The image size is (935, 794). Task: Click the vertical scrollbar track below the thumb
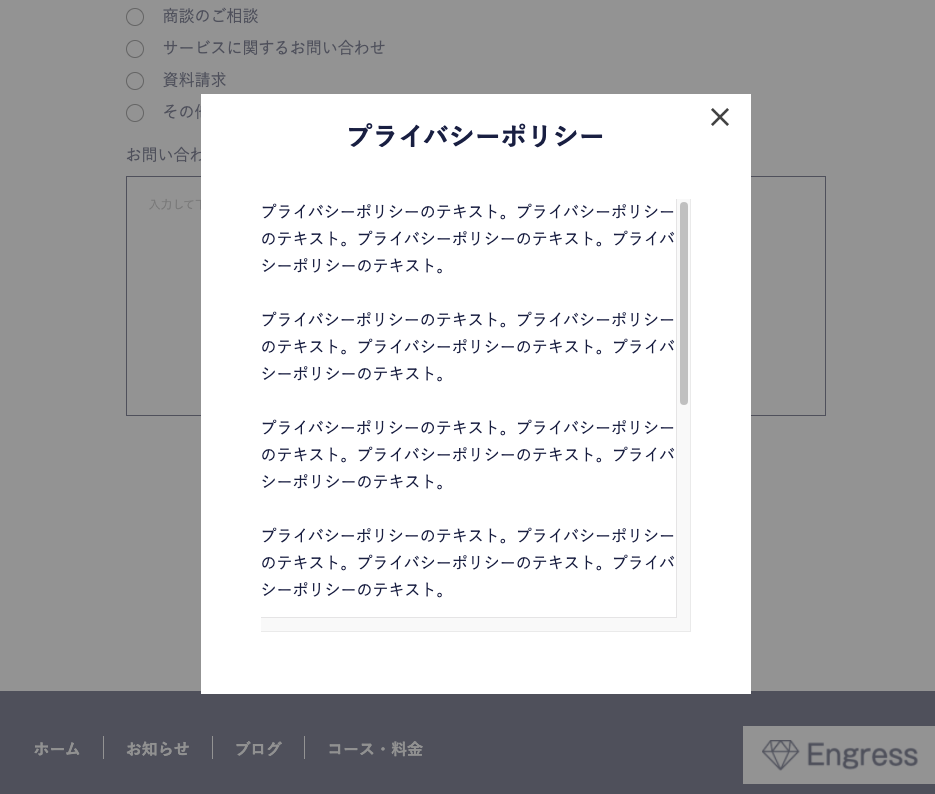coord(684,510)
